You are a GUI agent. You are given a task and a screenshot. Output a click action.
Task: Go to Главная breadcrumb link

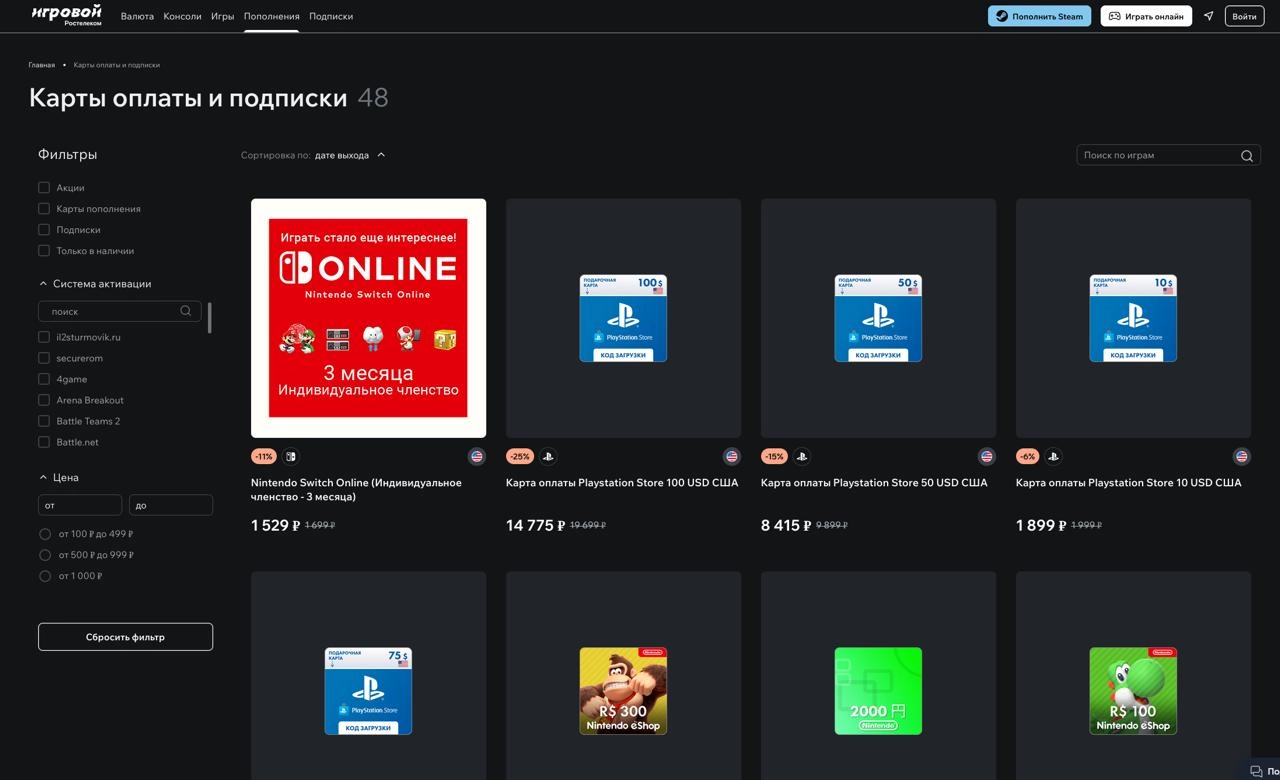click(42, 65)
